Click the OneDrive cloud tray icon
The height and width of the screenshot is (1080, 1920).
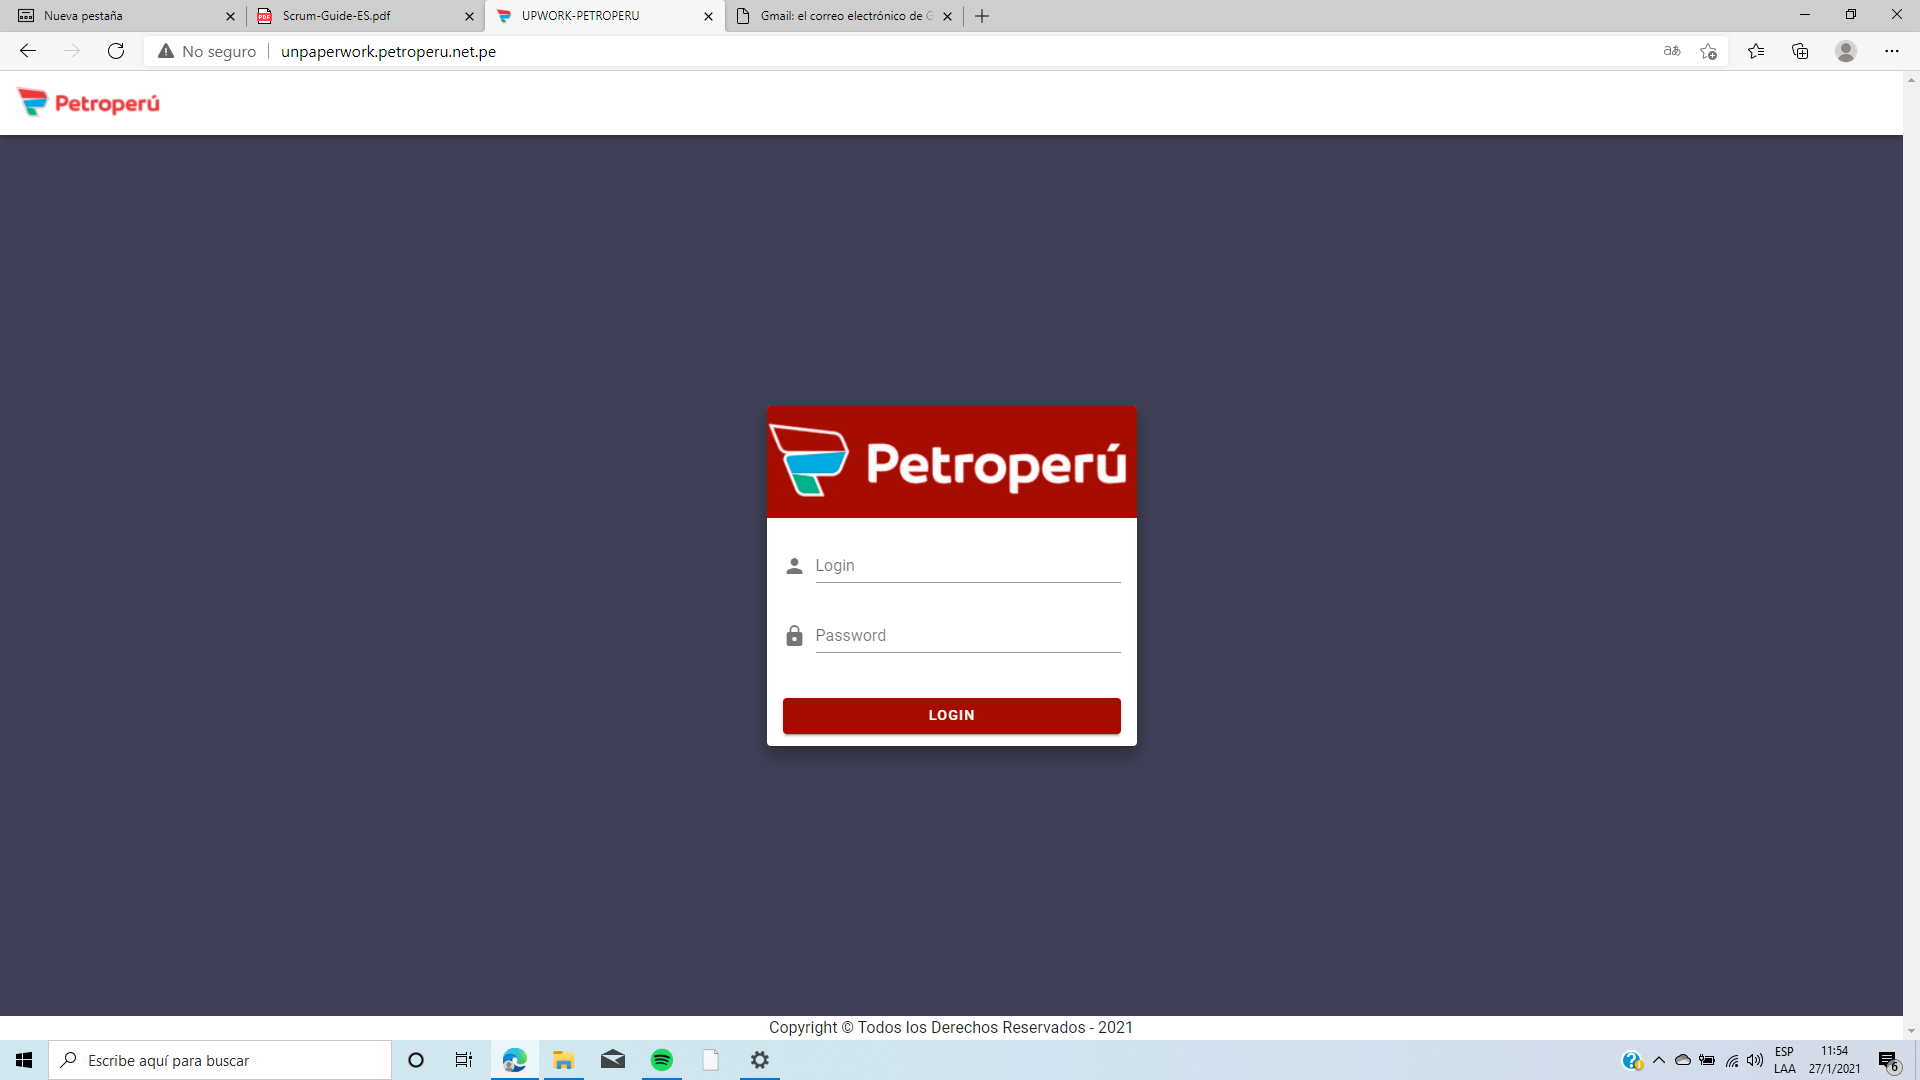pos(1683,1060)
